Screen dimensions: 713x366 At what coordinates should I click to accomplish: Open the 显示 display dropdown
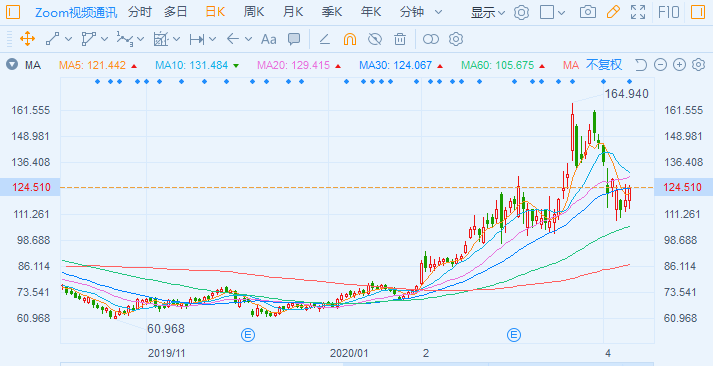[x=487, y=13]
